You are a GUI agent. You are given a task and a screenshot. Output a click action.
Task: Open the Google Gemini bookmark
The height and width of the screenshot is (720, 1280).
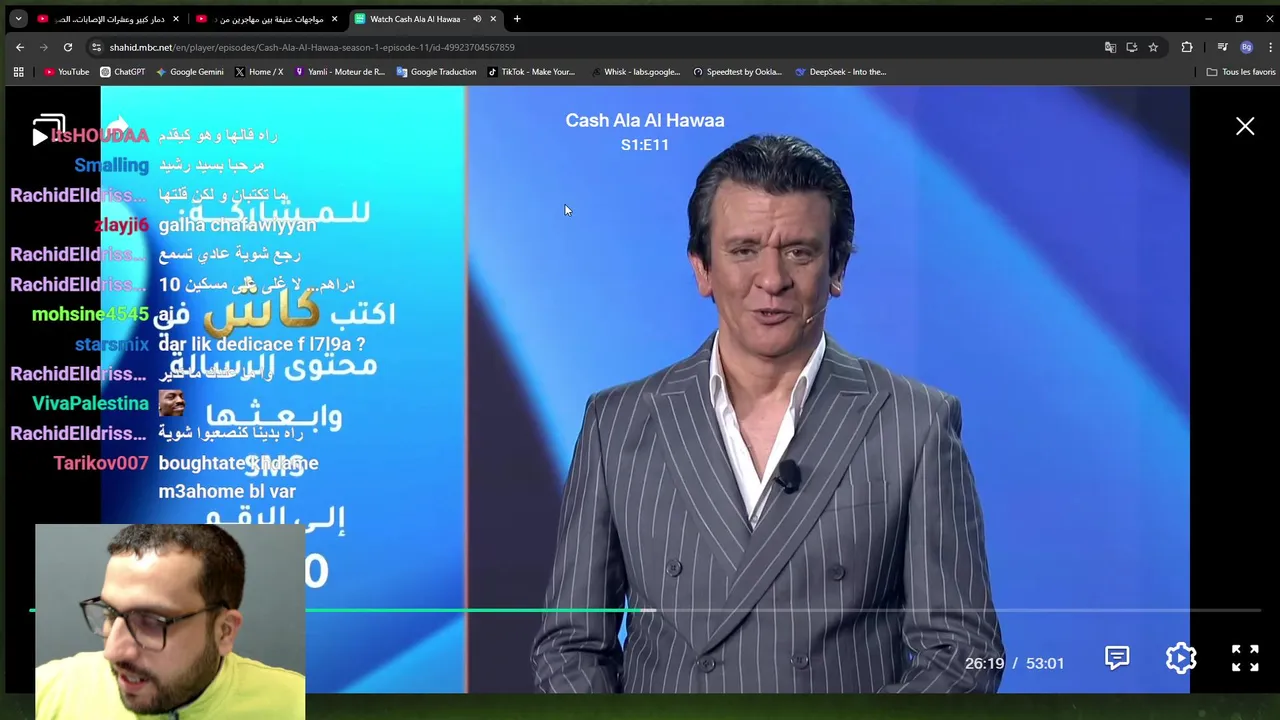189,72
